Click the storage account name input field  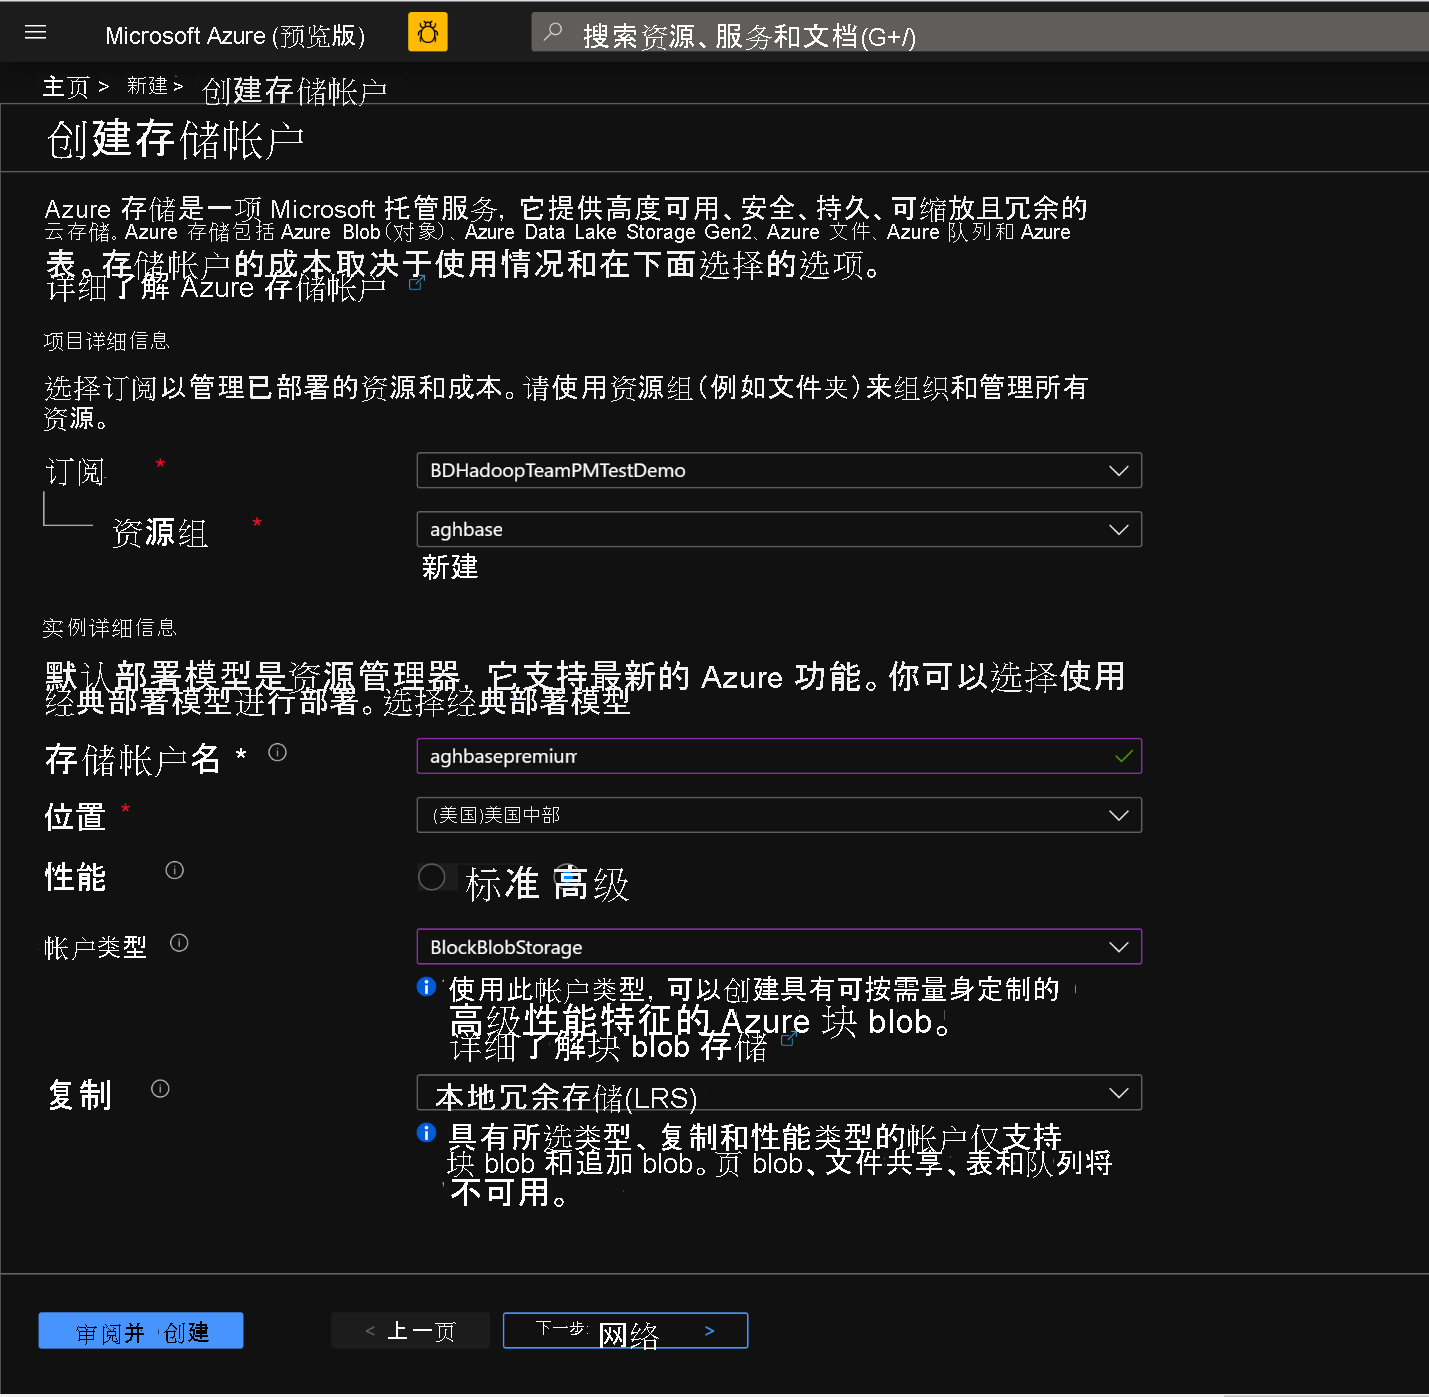779,756
